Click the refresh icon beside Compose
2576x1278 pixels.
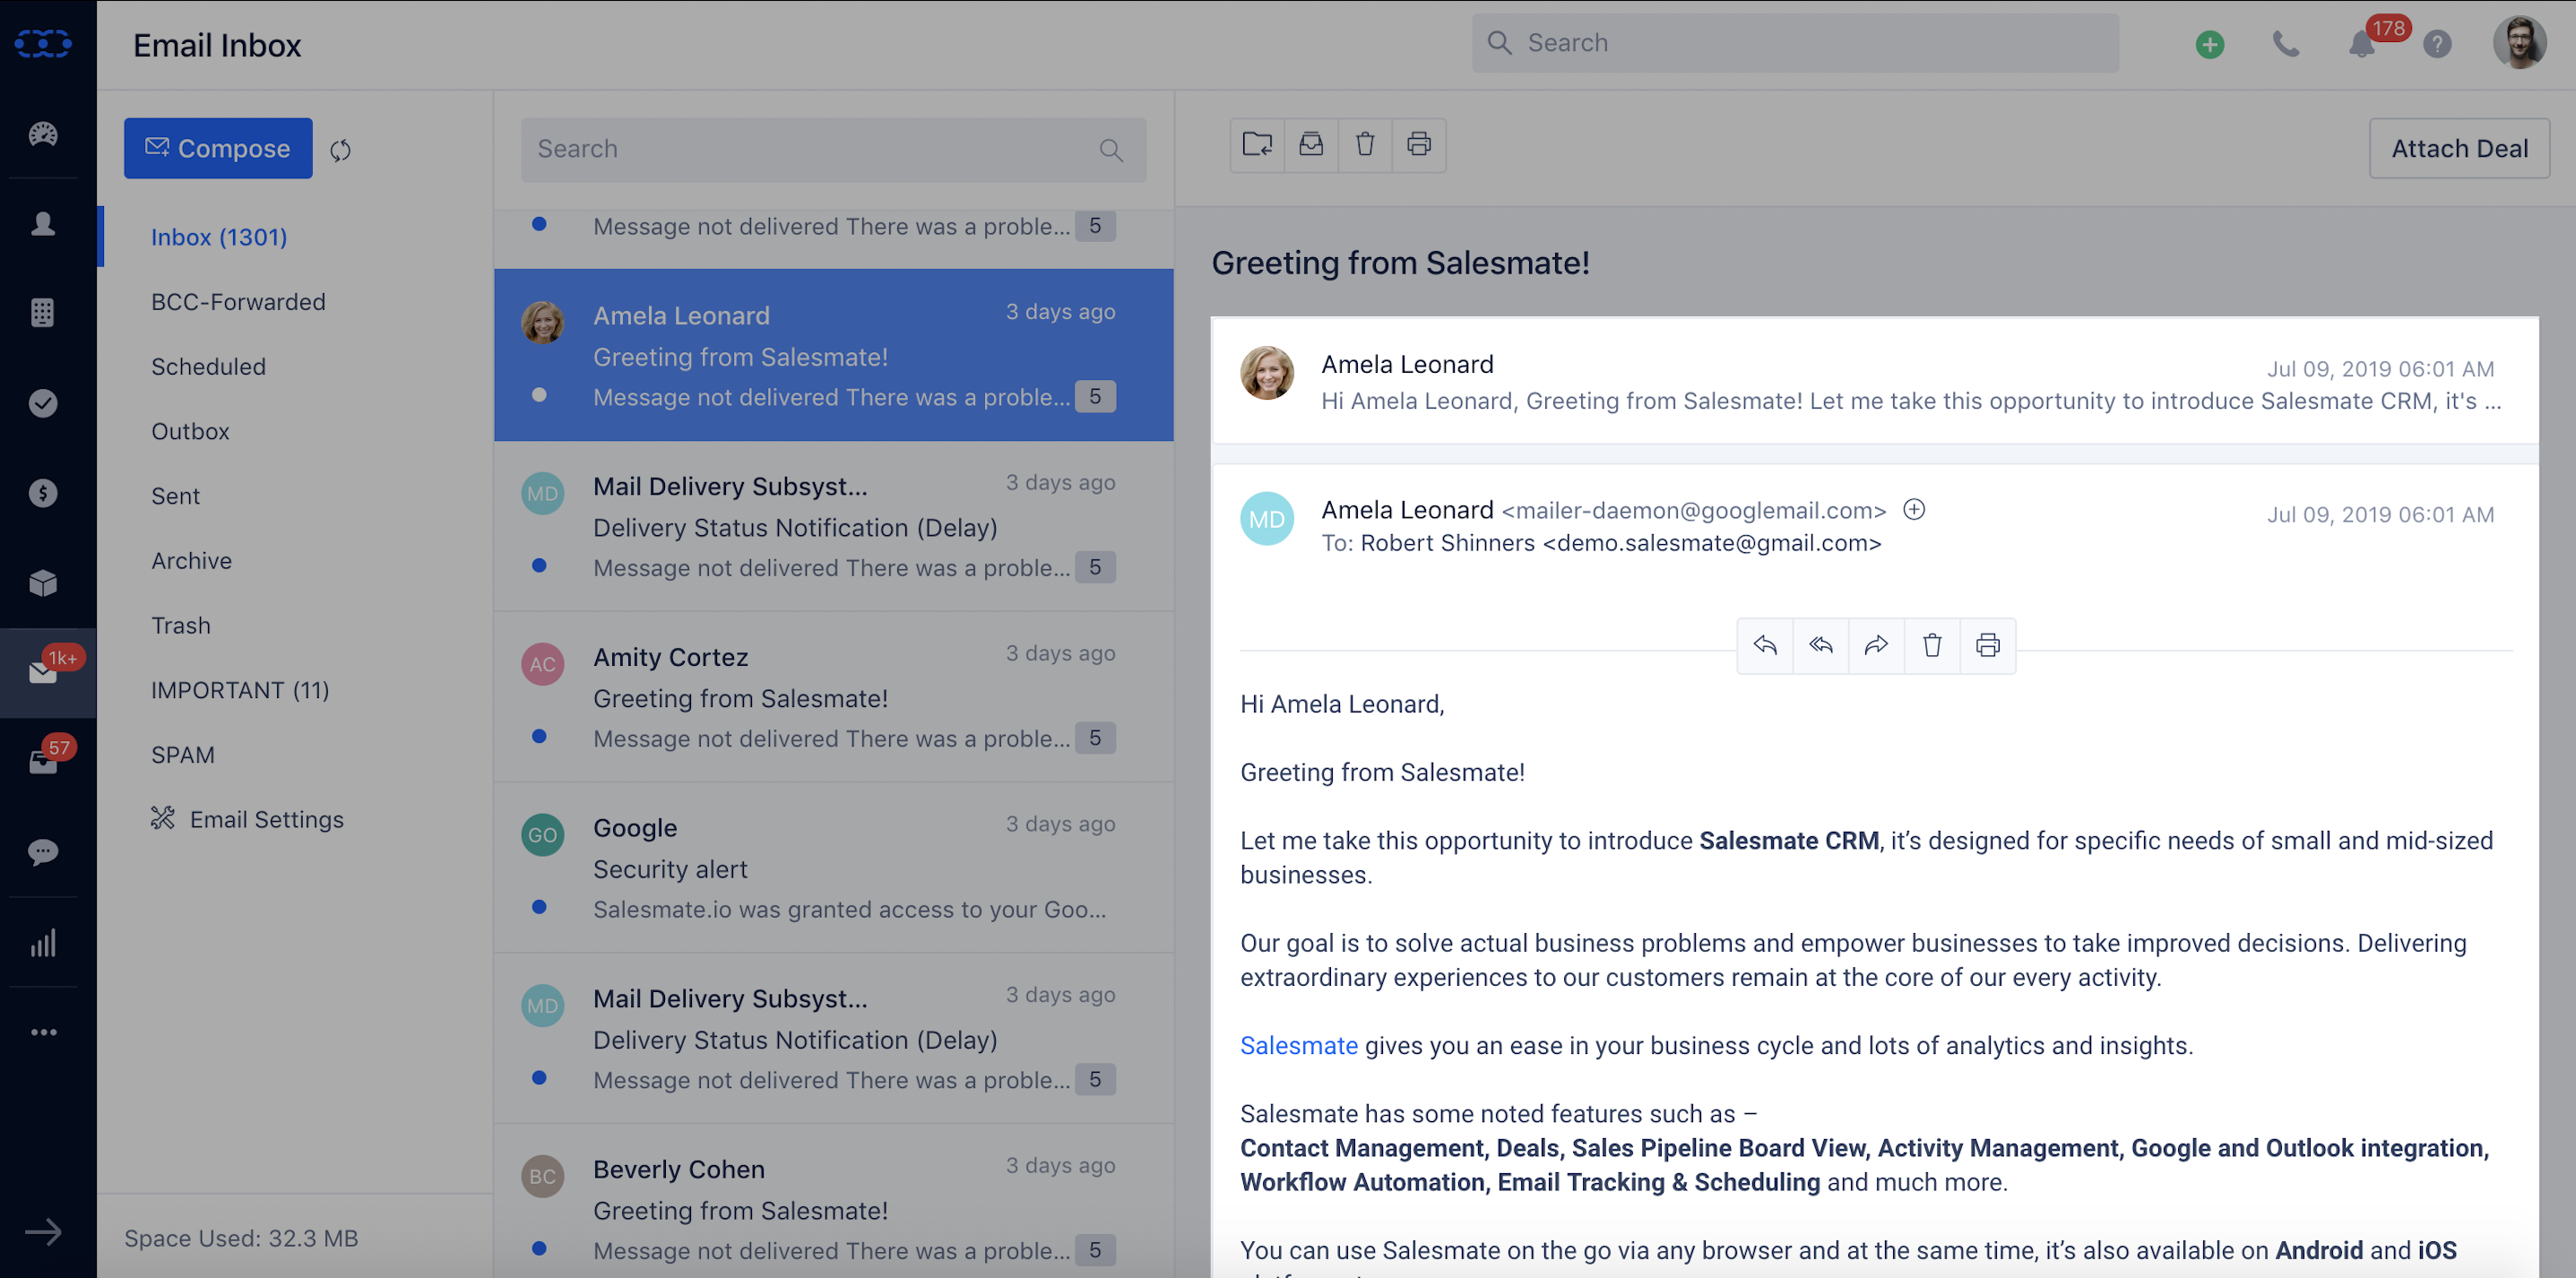pos(341,149)
